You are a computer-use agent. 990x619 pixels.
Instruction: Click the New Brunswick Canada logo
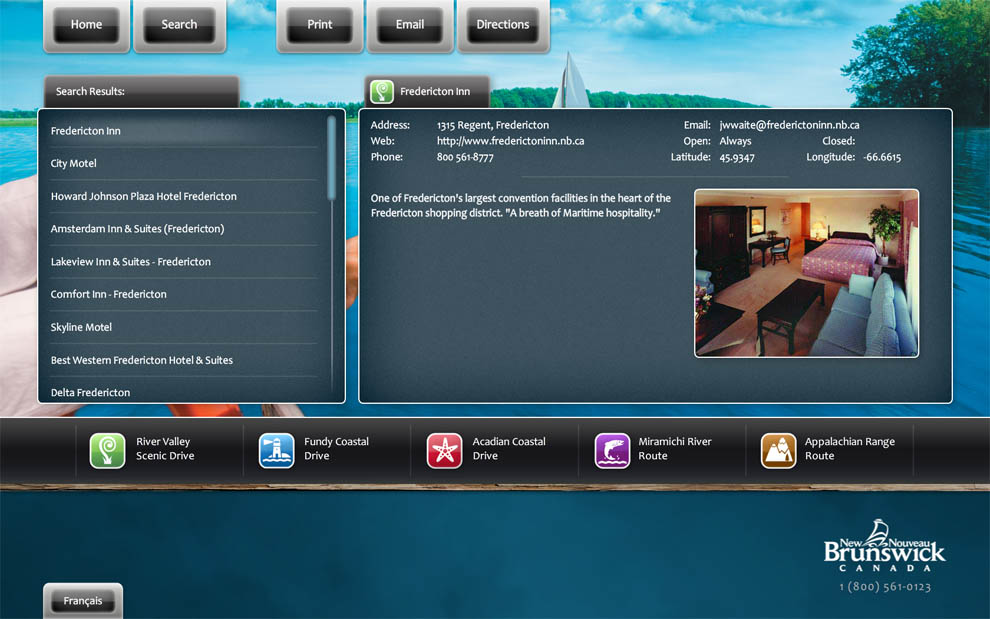[885, 546]
